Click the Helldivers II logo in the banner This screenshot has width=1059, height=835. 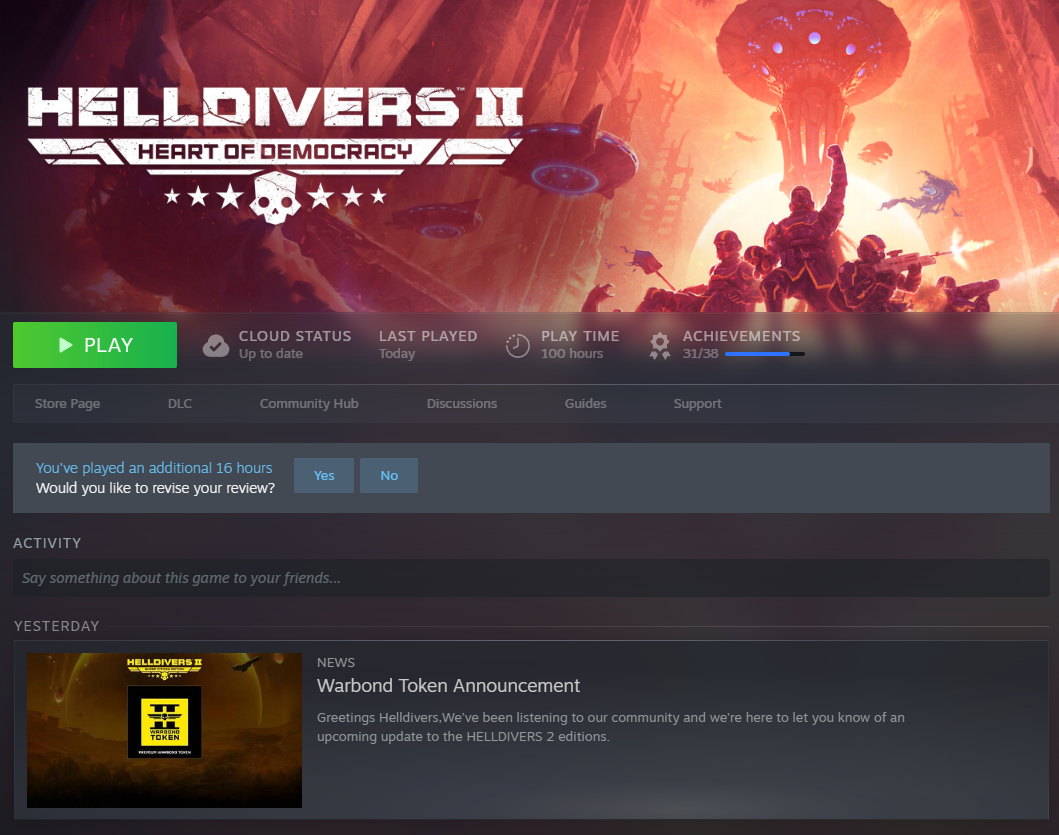(275, 154)
